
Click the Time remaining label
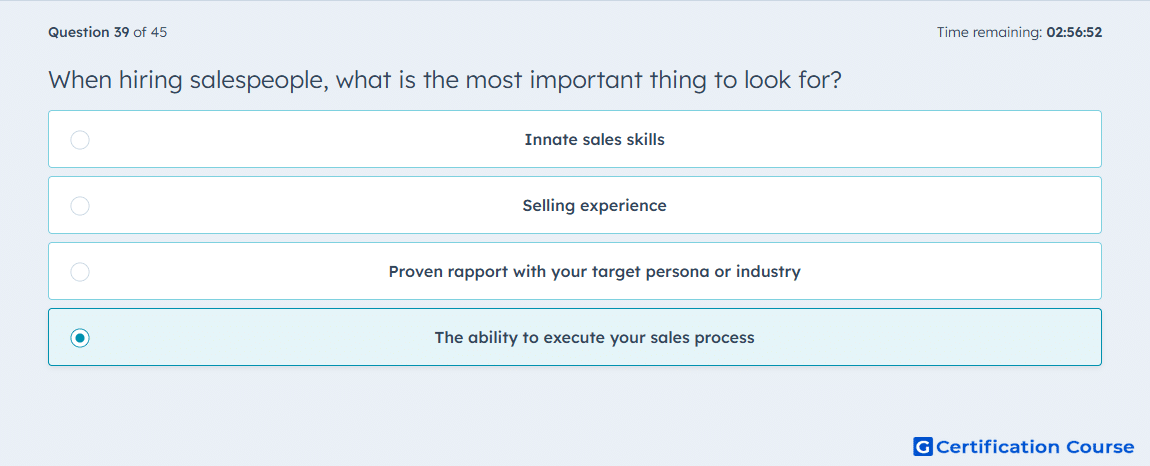coord(990,32)
